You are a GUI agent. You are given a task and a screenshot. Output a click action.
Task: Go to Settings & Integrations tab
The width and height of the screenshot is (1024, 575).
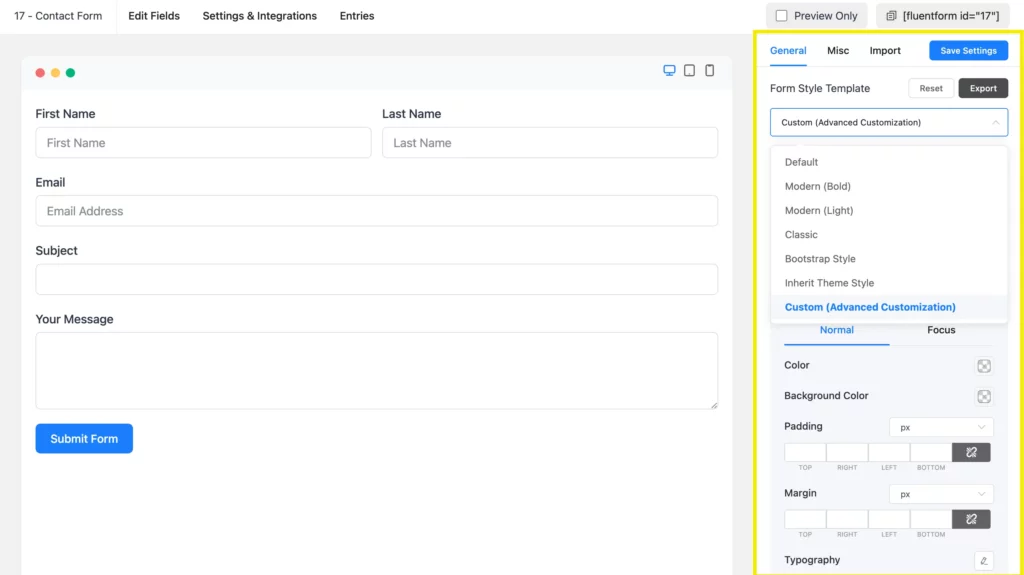(x=259, y=16)
